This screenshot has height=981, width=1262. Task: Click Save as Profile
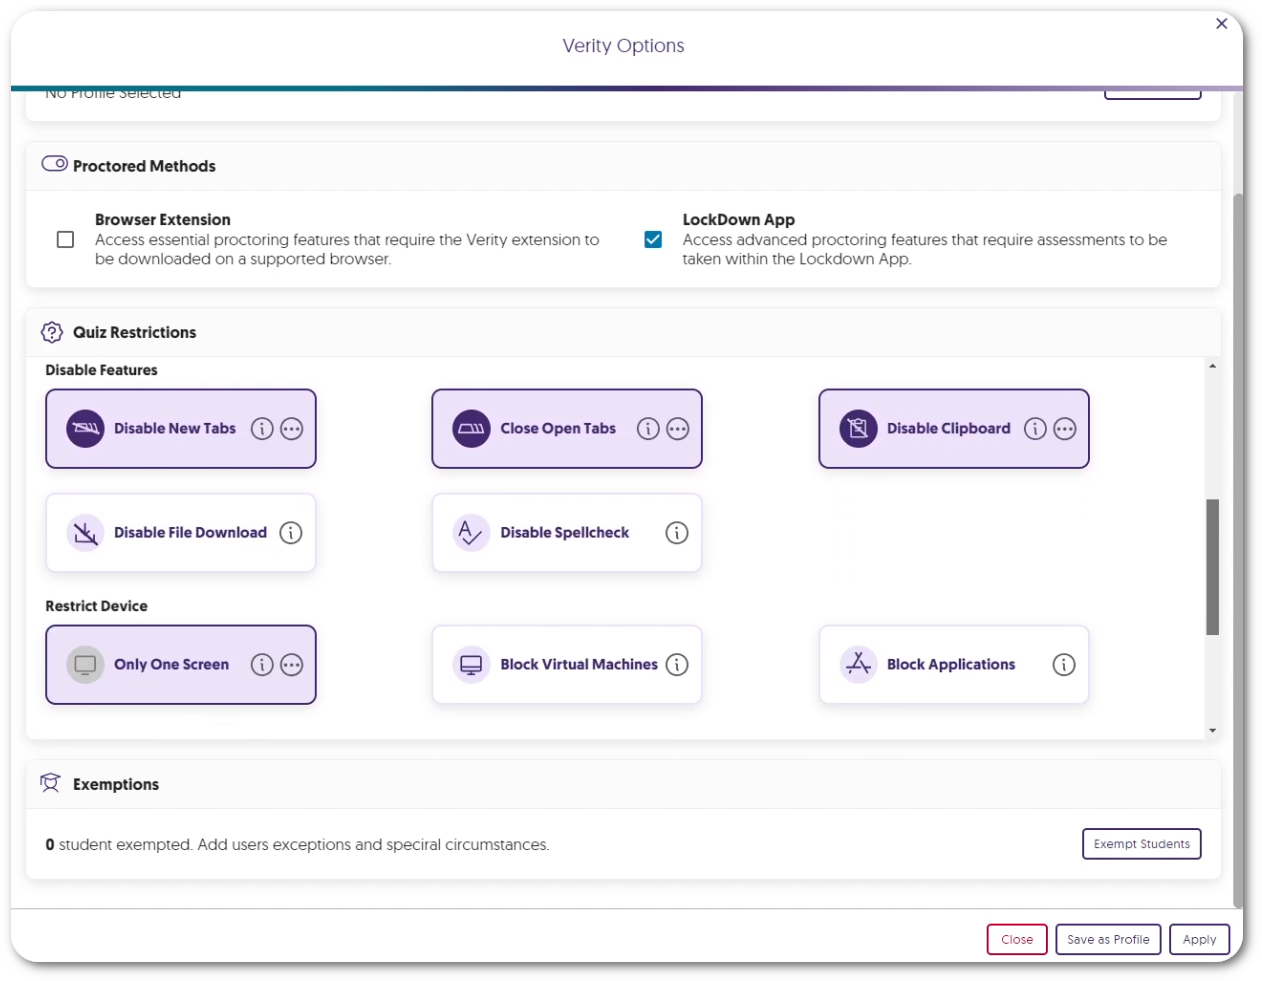1108,940
